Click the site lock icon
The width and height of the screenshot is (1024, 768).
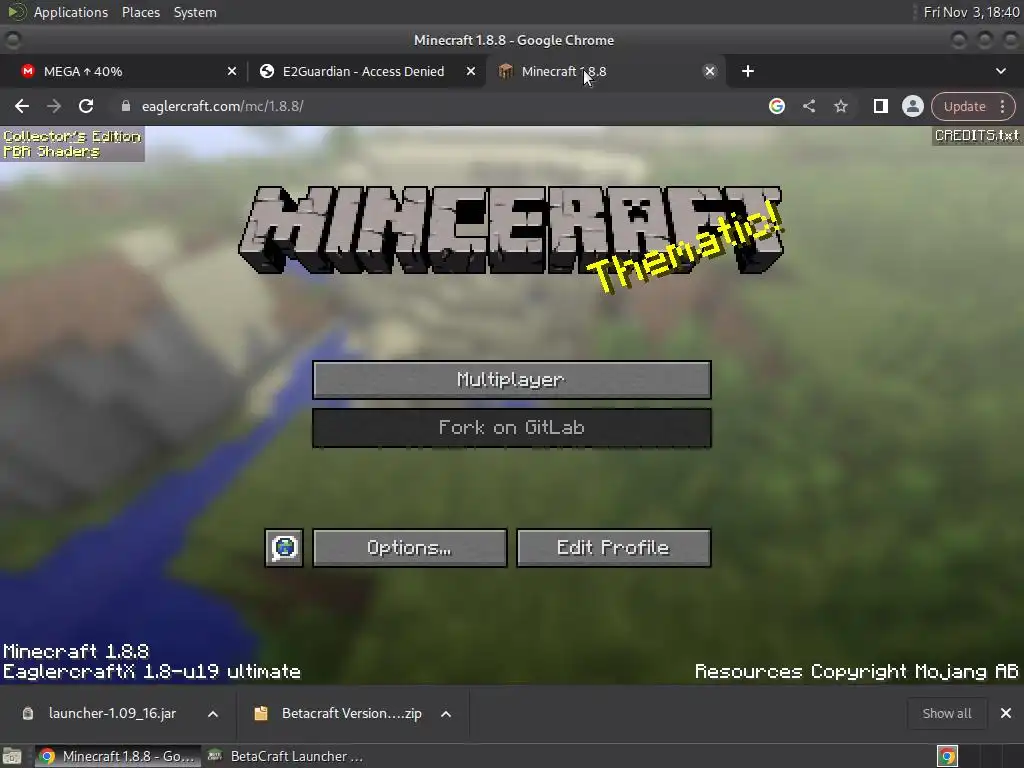pyautogui.click(x=126, y=106)
